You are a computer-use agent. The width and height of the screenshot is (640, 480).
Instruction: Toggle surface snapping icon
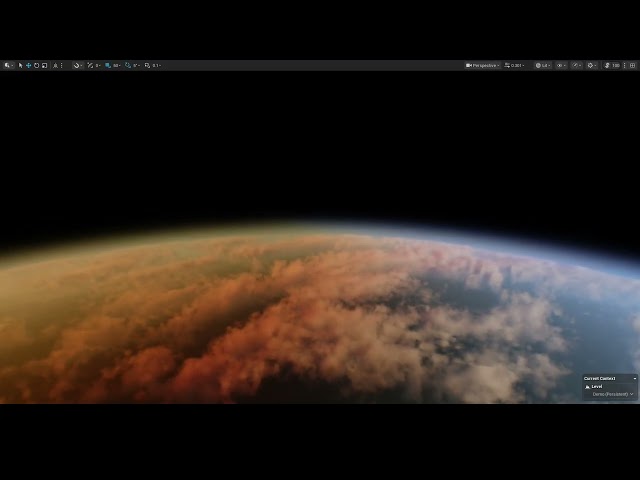click(x=90, y=65)
